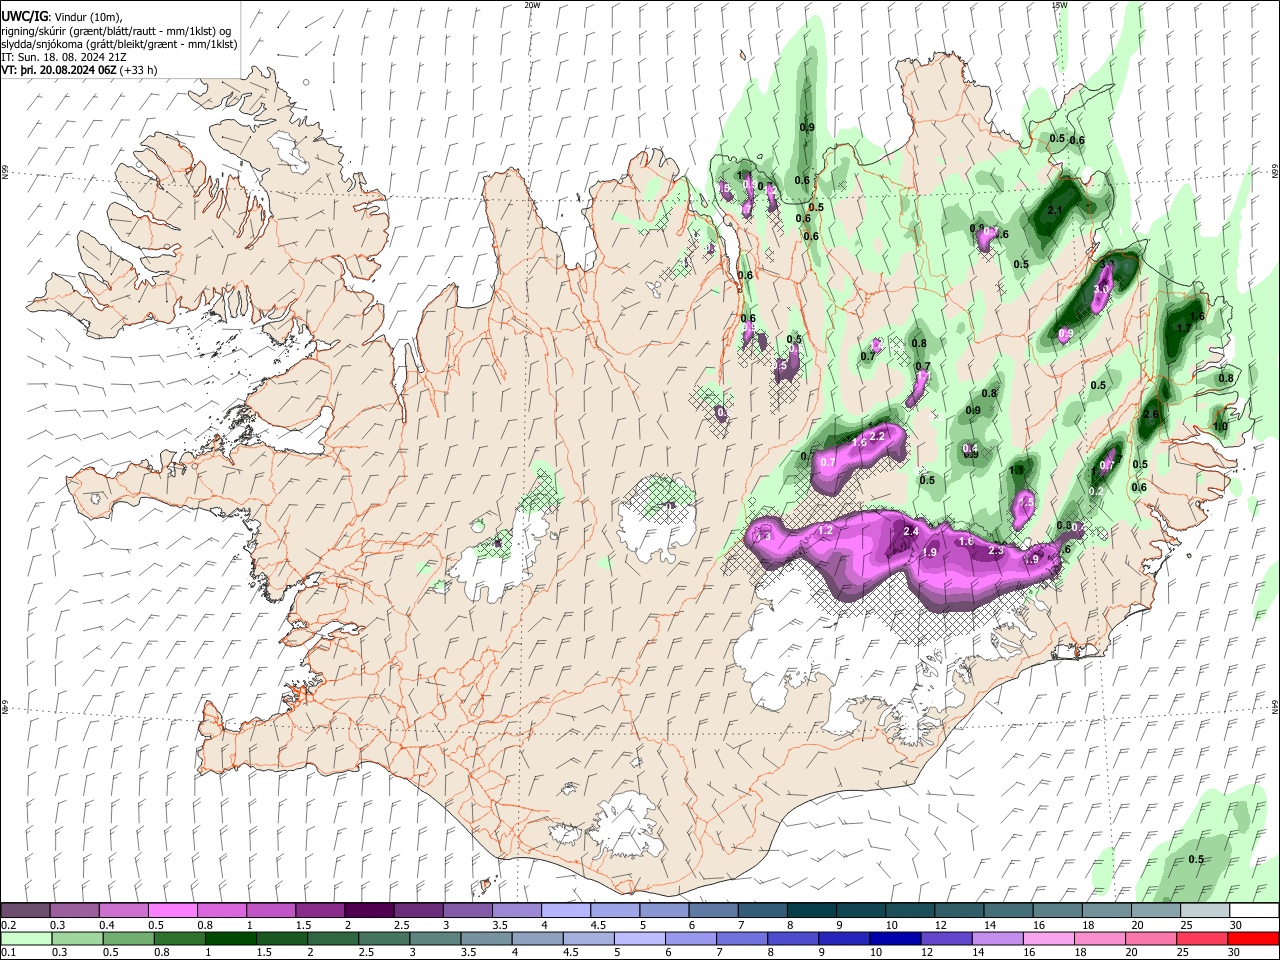Click the 'UWC/IG' map title text

click(24, 17)
